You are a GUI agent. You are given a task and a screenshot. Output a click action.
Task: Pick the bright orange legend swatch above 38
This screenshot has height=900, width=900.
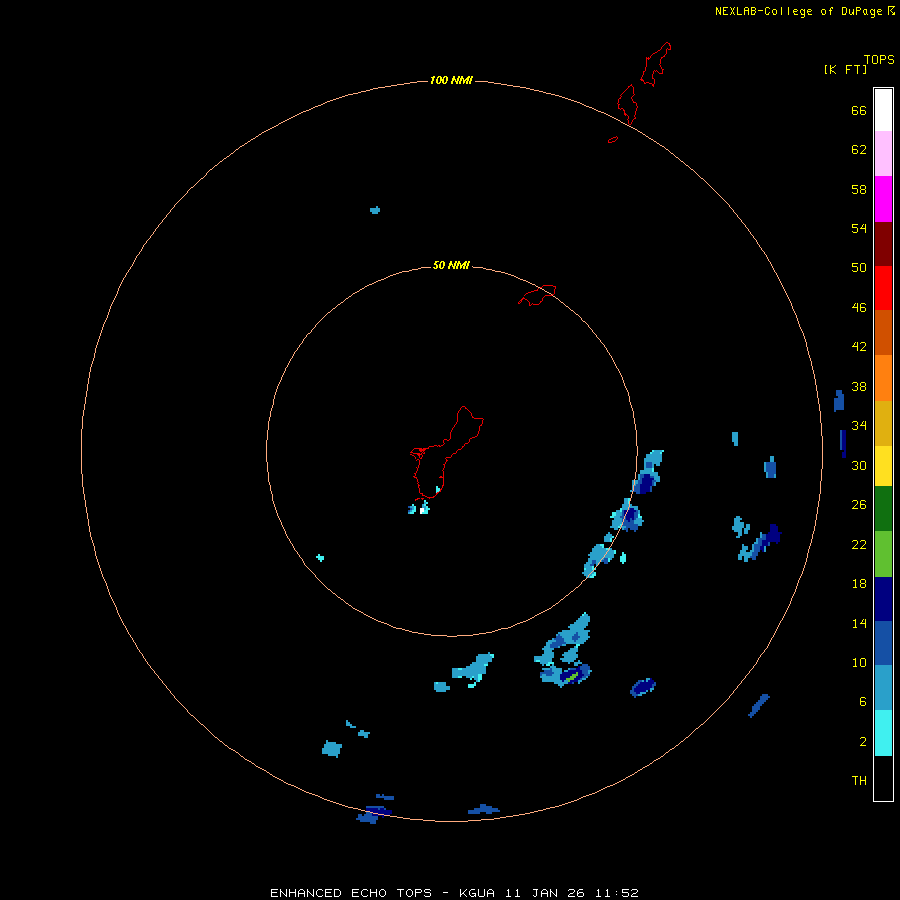pyautogui.click(x=883, y=378)
